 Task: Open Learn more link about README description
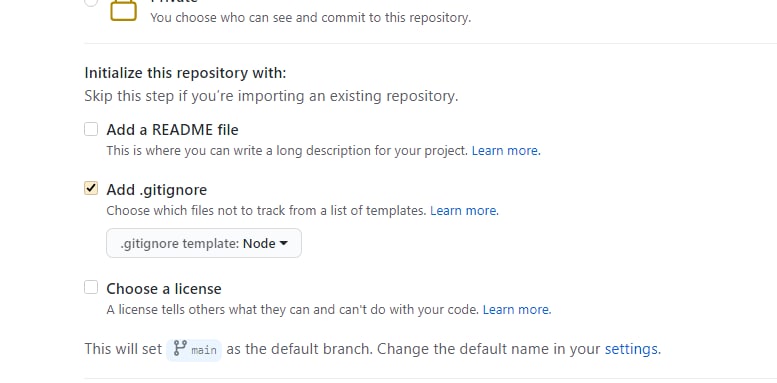click(x=506, y=151)
